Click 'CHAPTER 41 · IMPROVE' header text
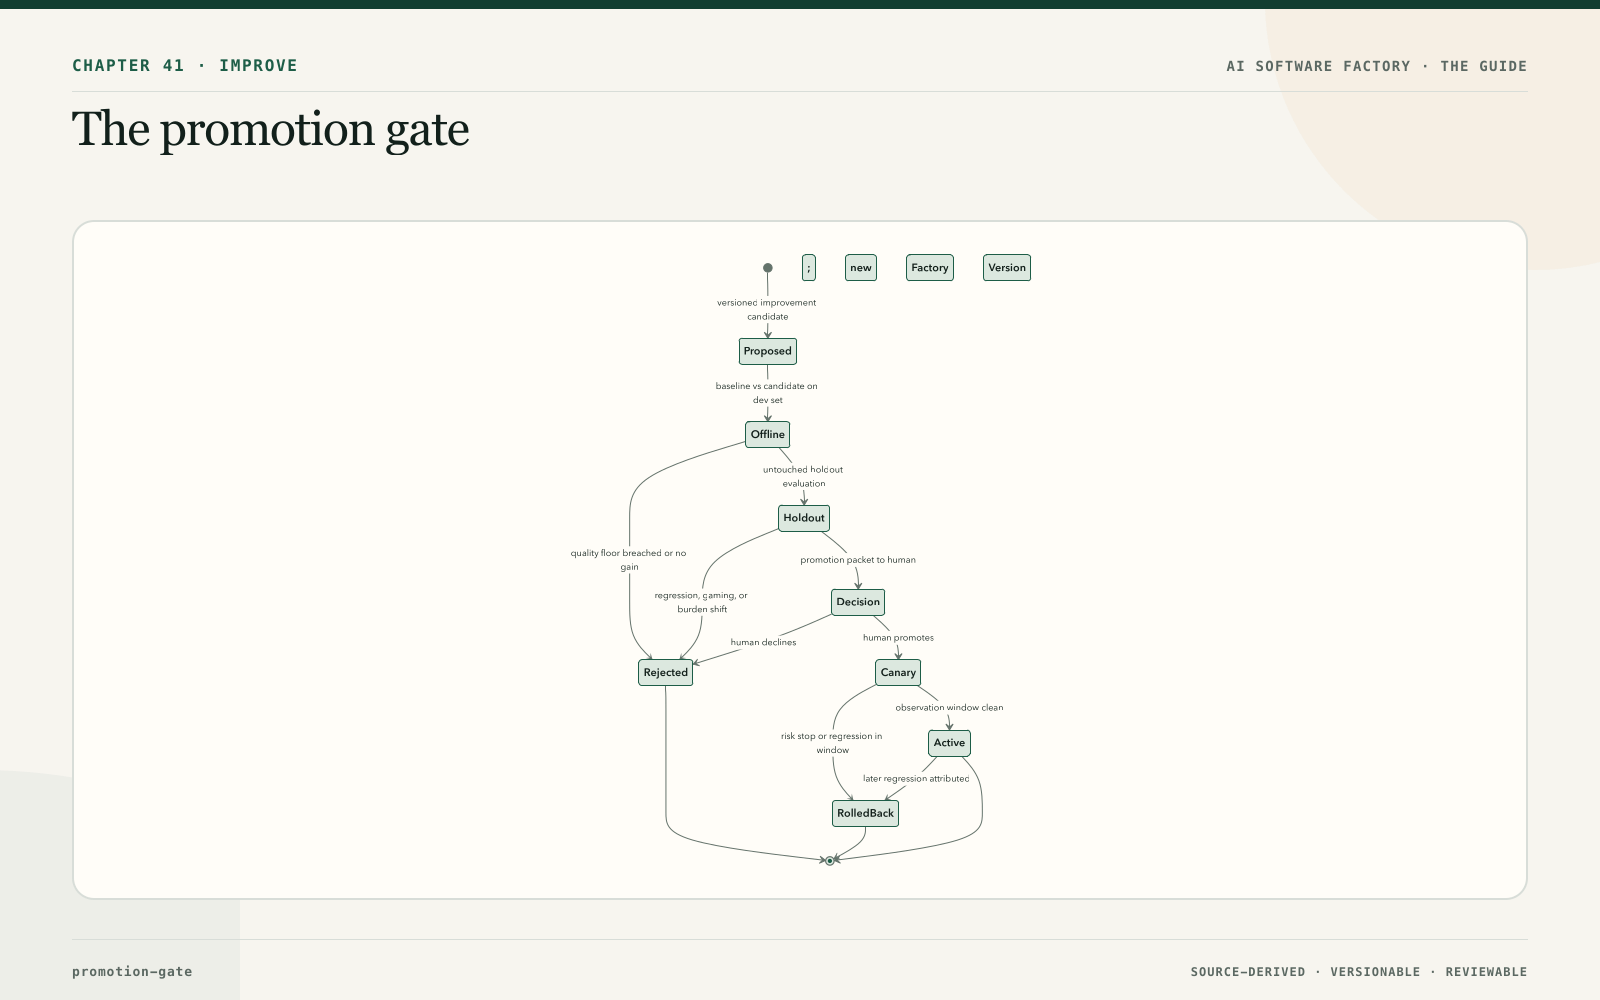Screen dimensions: 1600x1000 [185, 66]
